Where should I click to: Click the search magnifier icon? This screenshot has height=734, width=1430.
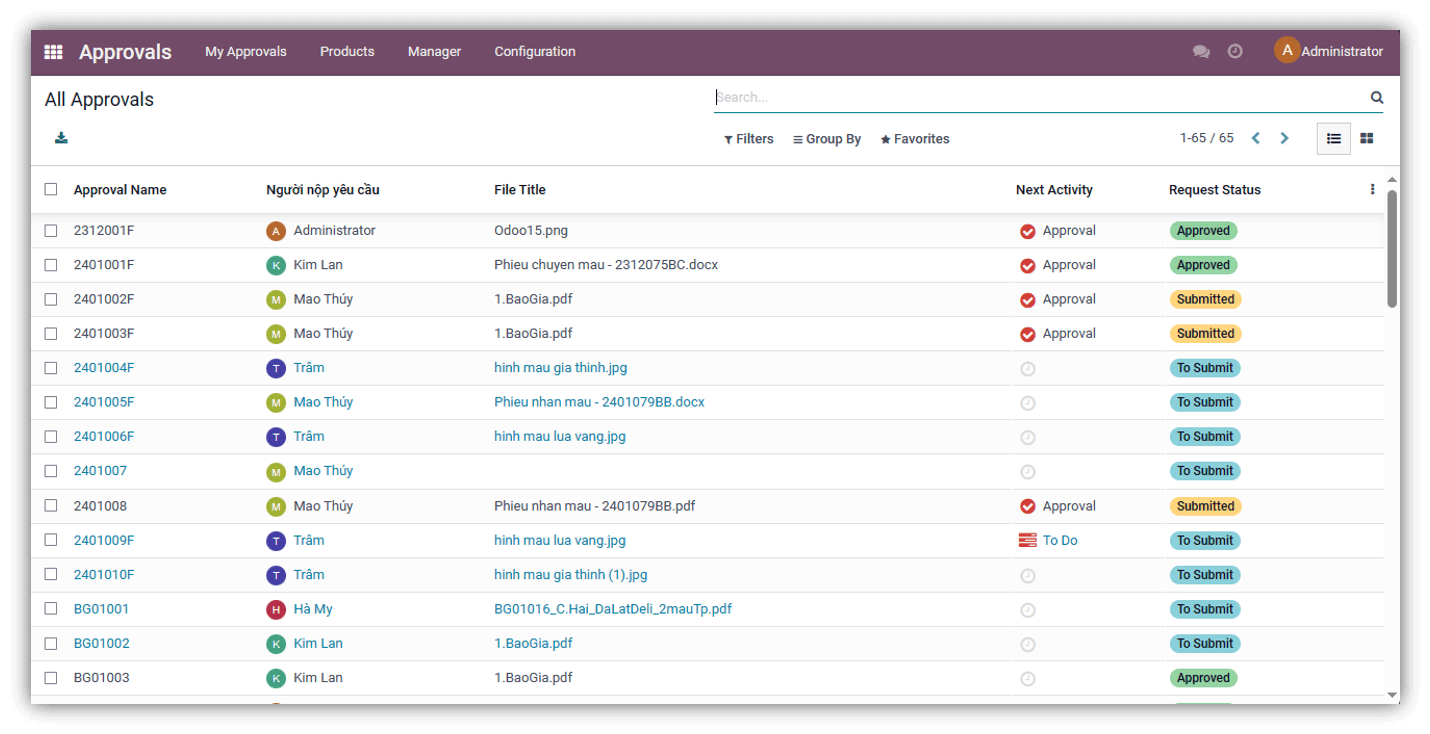(1377, 98)
